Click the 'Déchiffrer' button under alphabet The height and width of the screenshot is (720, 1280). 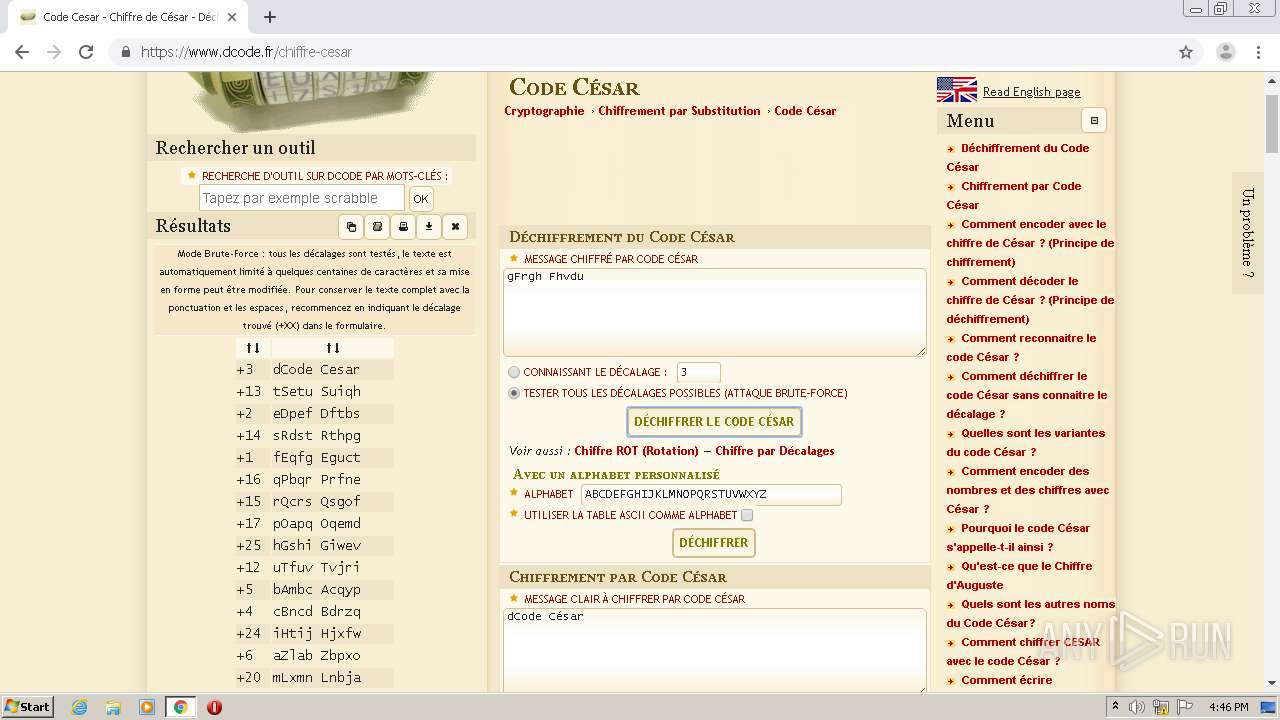(714, 543)
